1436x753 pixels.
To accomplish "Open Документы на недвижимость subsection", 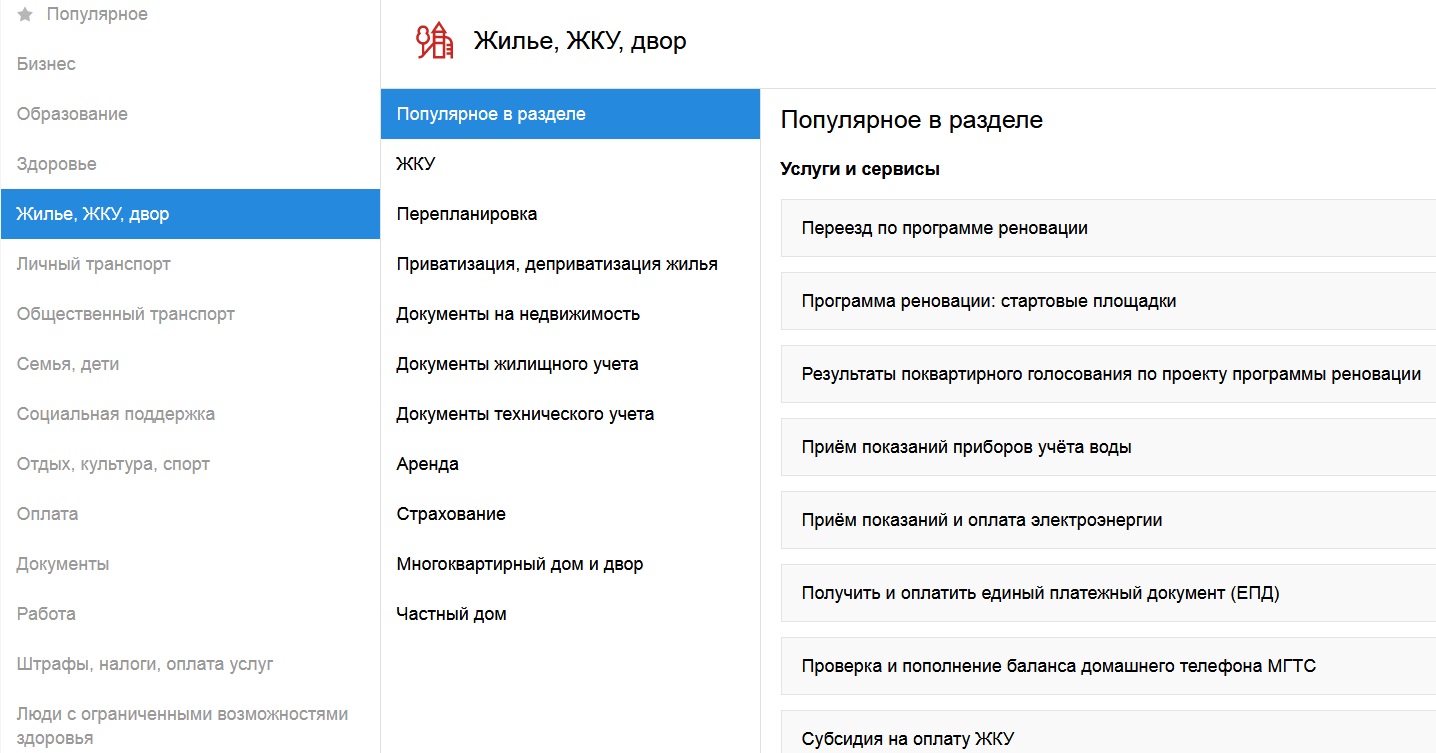I will click(x=518, y=314).
